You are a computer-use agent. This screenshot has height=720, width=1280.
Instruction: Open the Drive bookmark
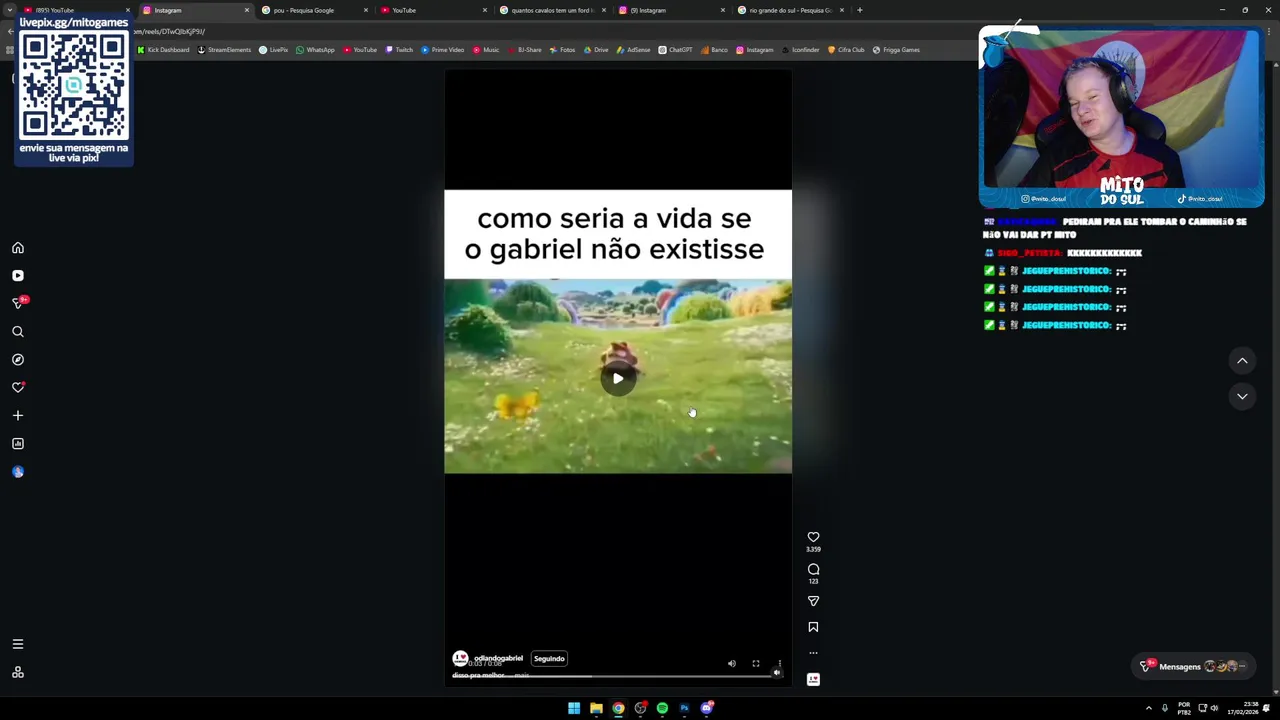click(x=595, y=50)
